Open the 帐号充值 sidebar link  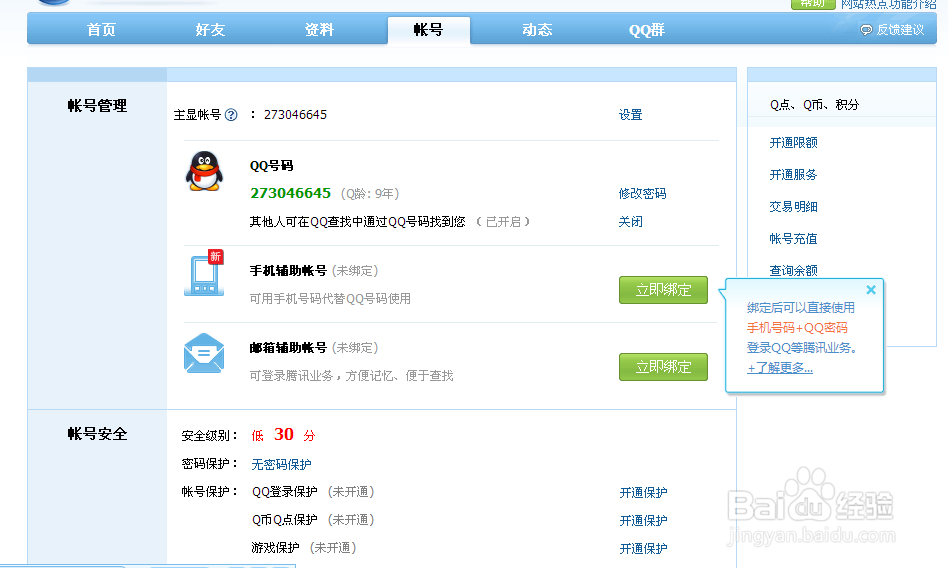793,239
